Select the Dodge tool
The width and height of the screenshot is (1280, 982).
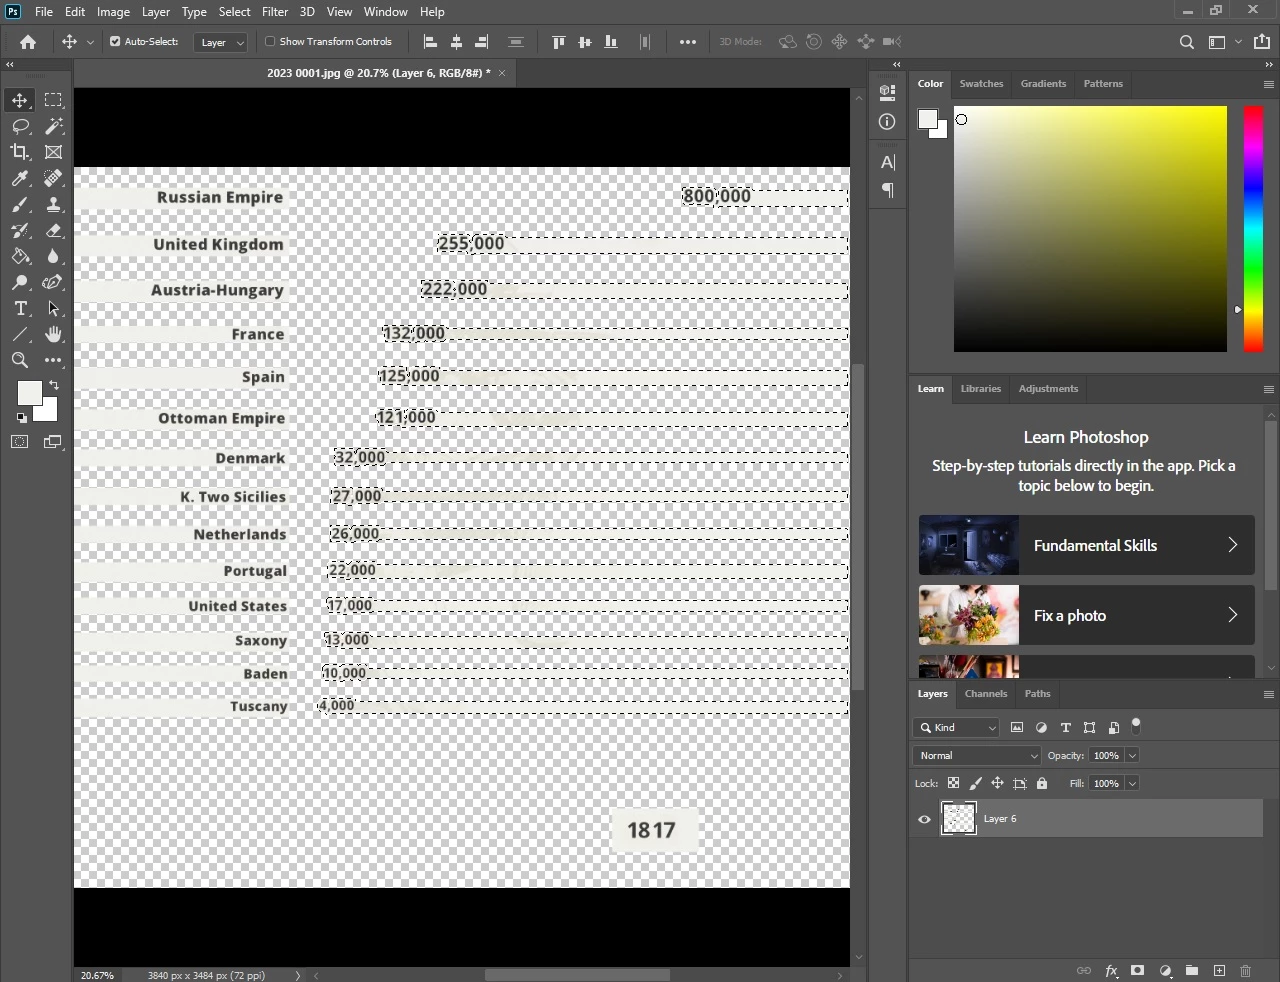[20, 282]
